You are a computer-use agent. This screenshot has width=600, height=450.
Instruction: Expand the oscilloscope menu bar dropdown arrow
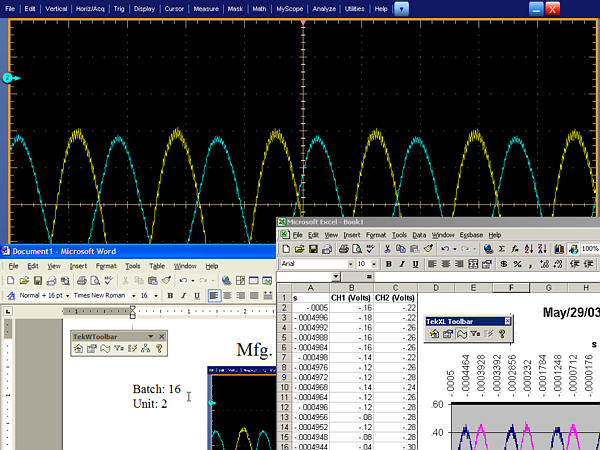pos(401,8)
